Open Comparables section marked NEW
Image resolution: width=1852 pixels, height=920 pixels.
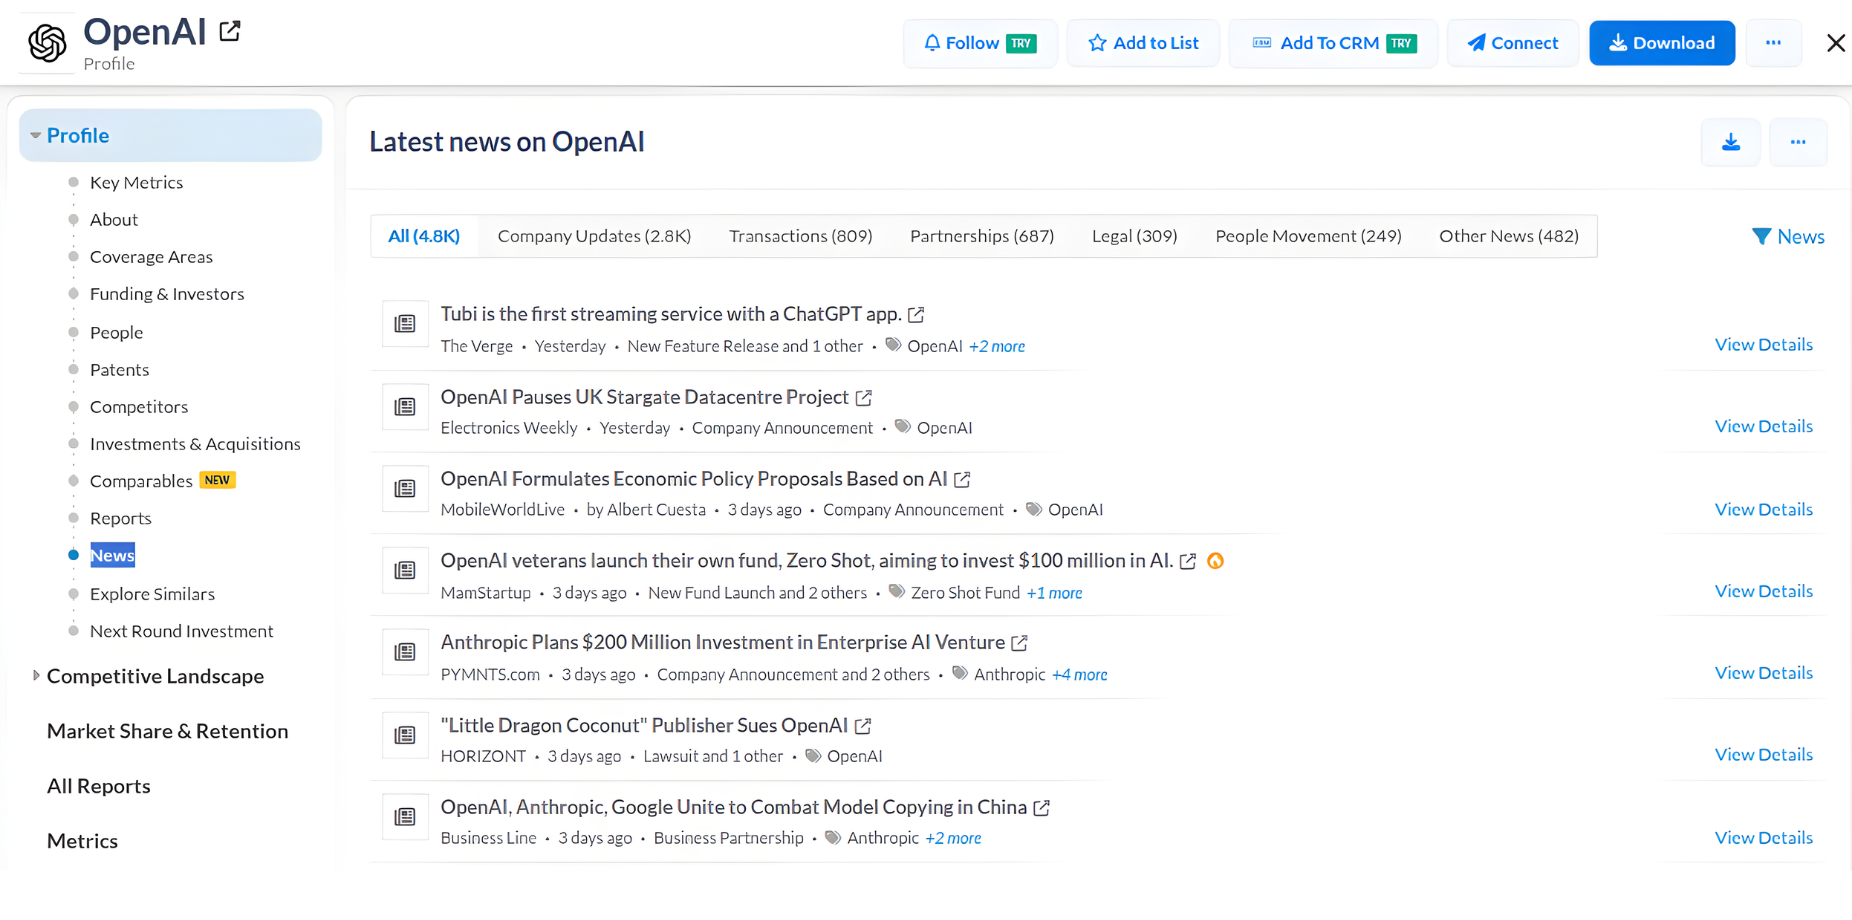(x=141, y=481)
